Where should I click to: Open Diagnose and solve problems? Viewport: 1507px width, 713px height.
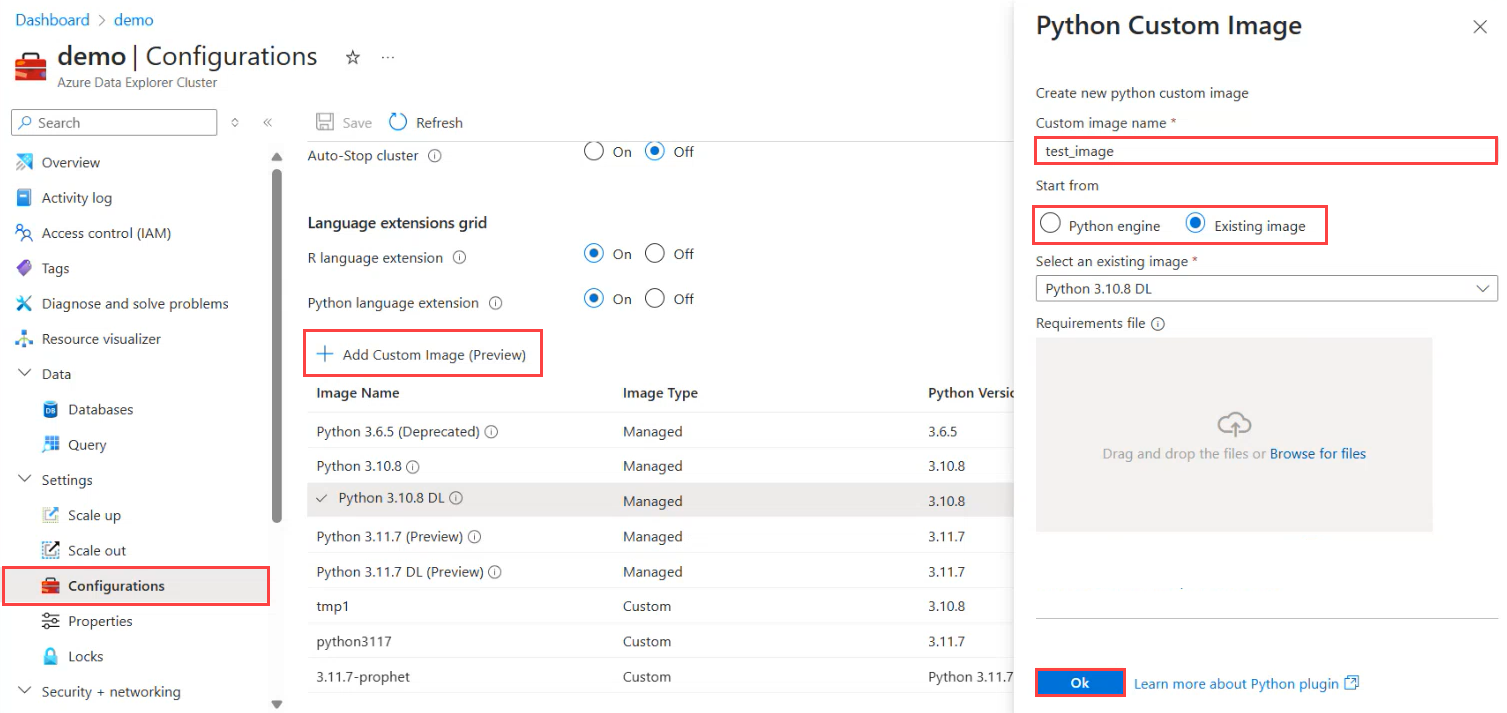click(x=131, y=303)
